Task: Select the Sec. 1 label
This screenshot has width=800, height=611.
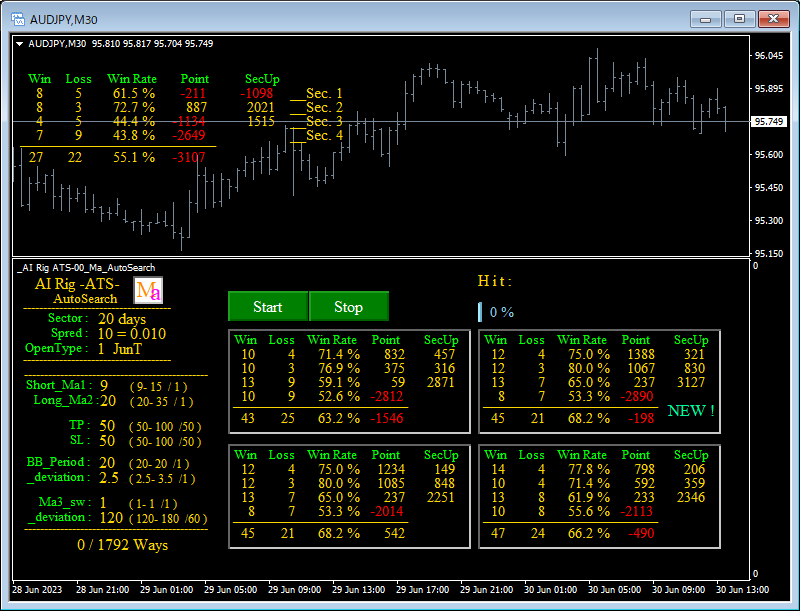Action: (x=324, y=93)
